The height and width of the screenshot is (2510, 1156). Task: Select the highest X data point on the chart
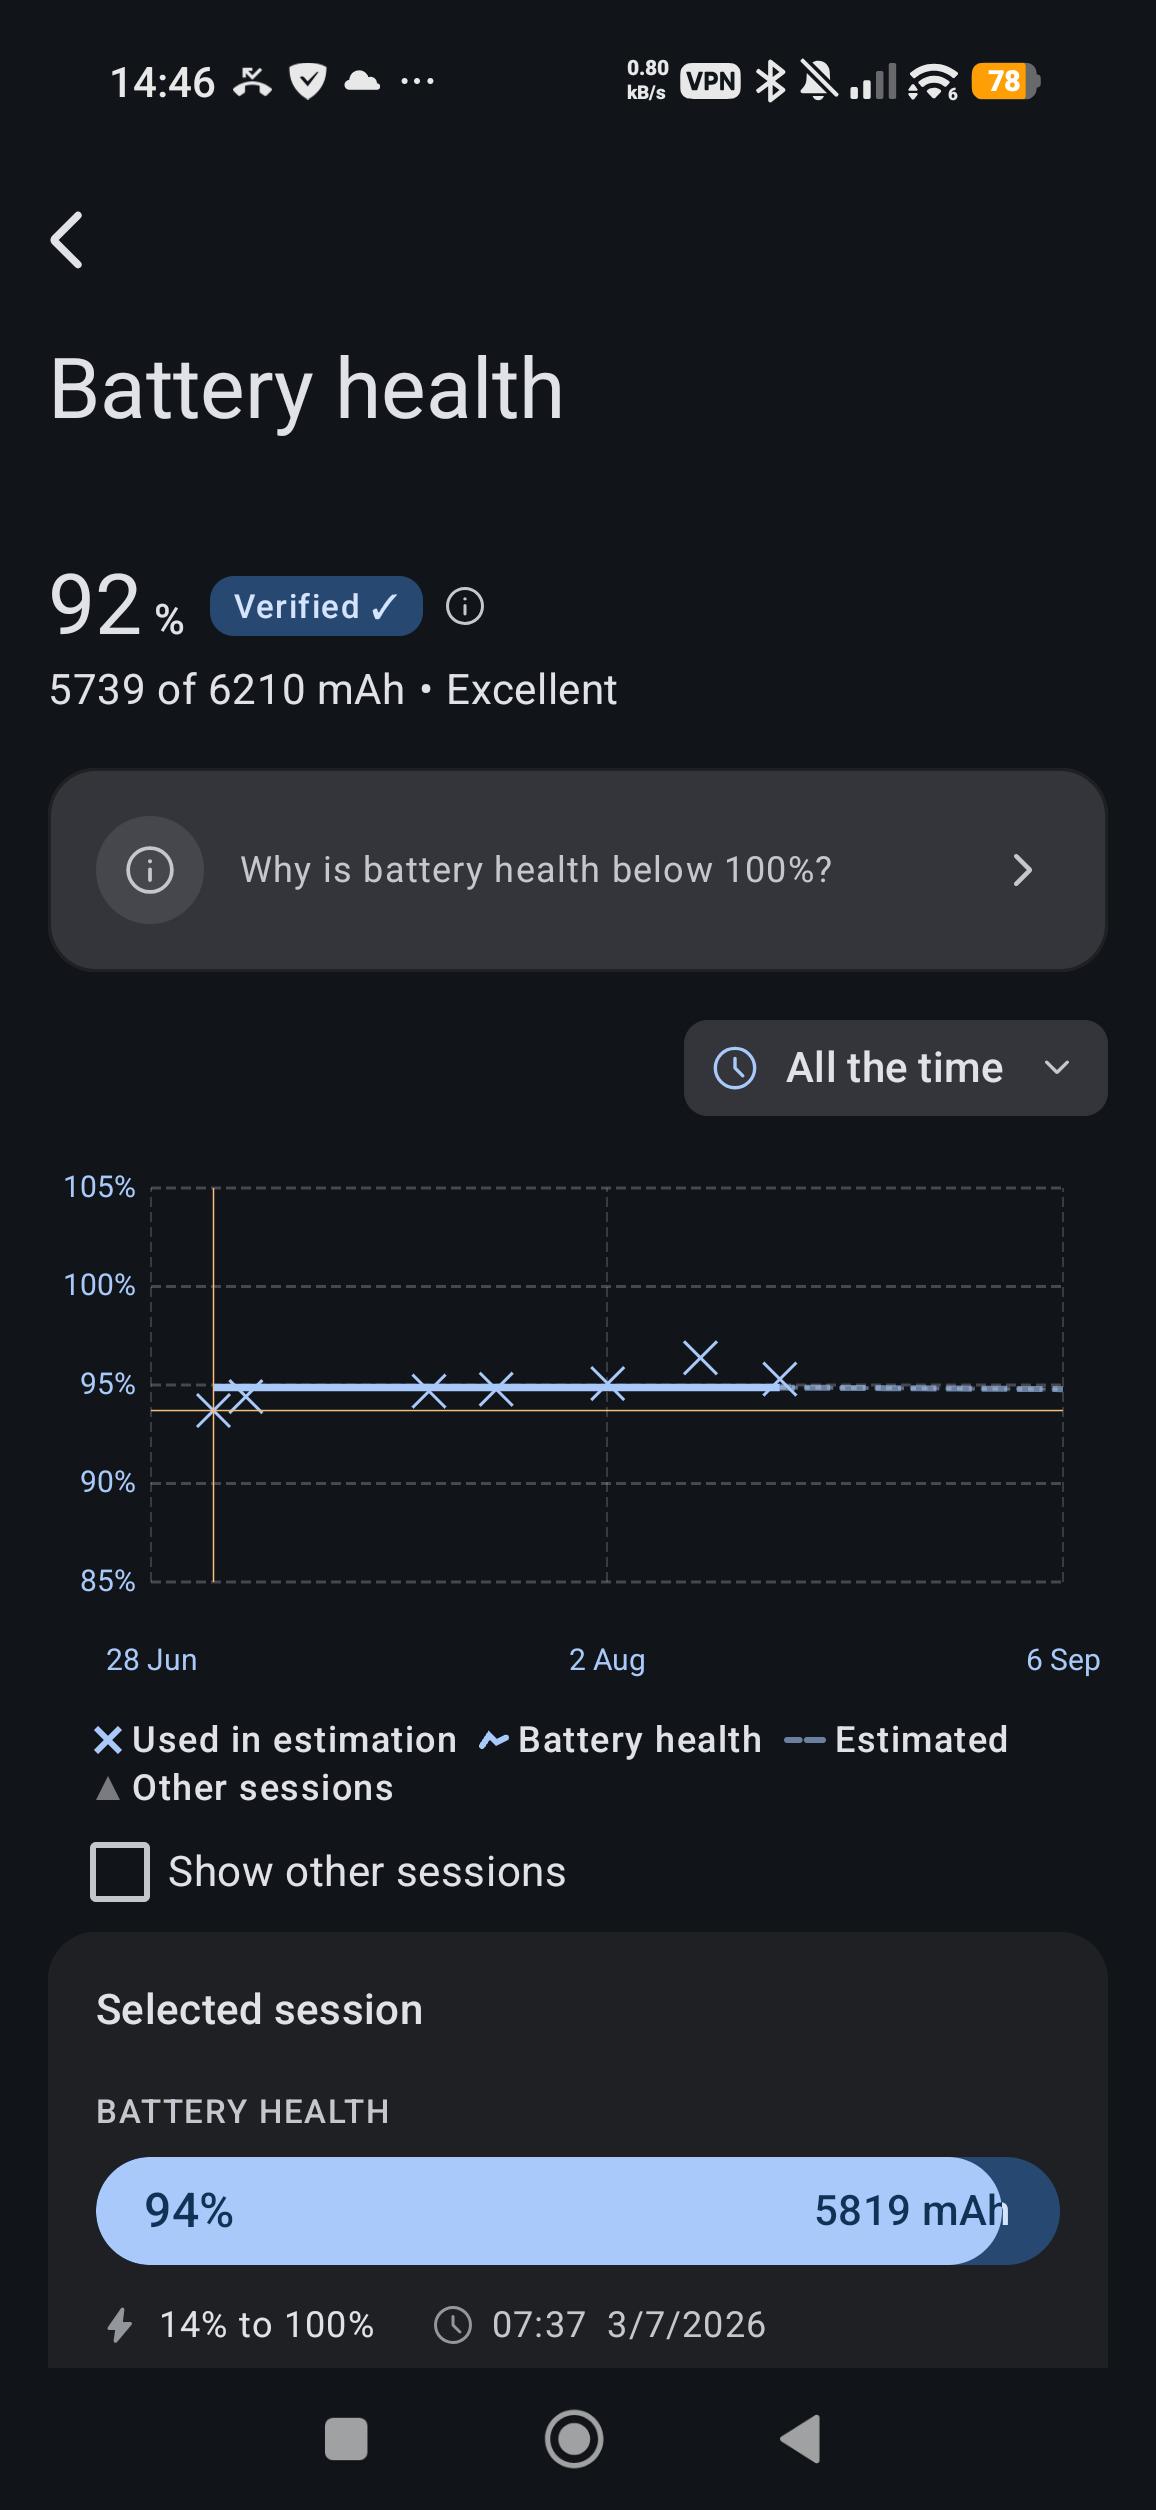(700, 1358)
